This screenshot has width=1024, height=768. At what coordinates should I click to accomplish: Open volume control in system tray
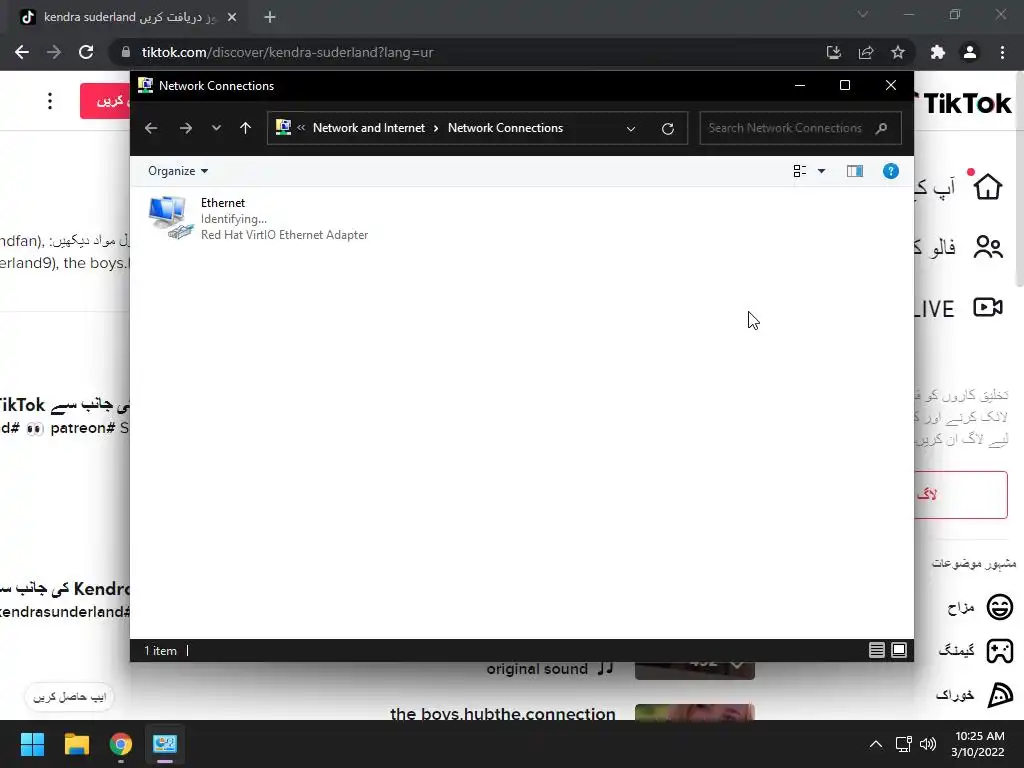pyautogui.click(x=927, y=744)
